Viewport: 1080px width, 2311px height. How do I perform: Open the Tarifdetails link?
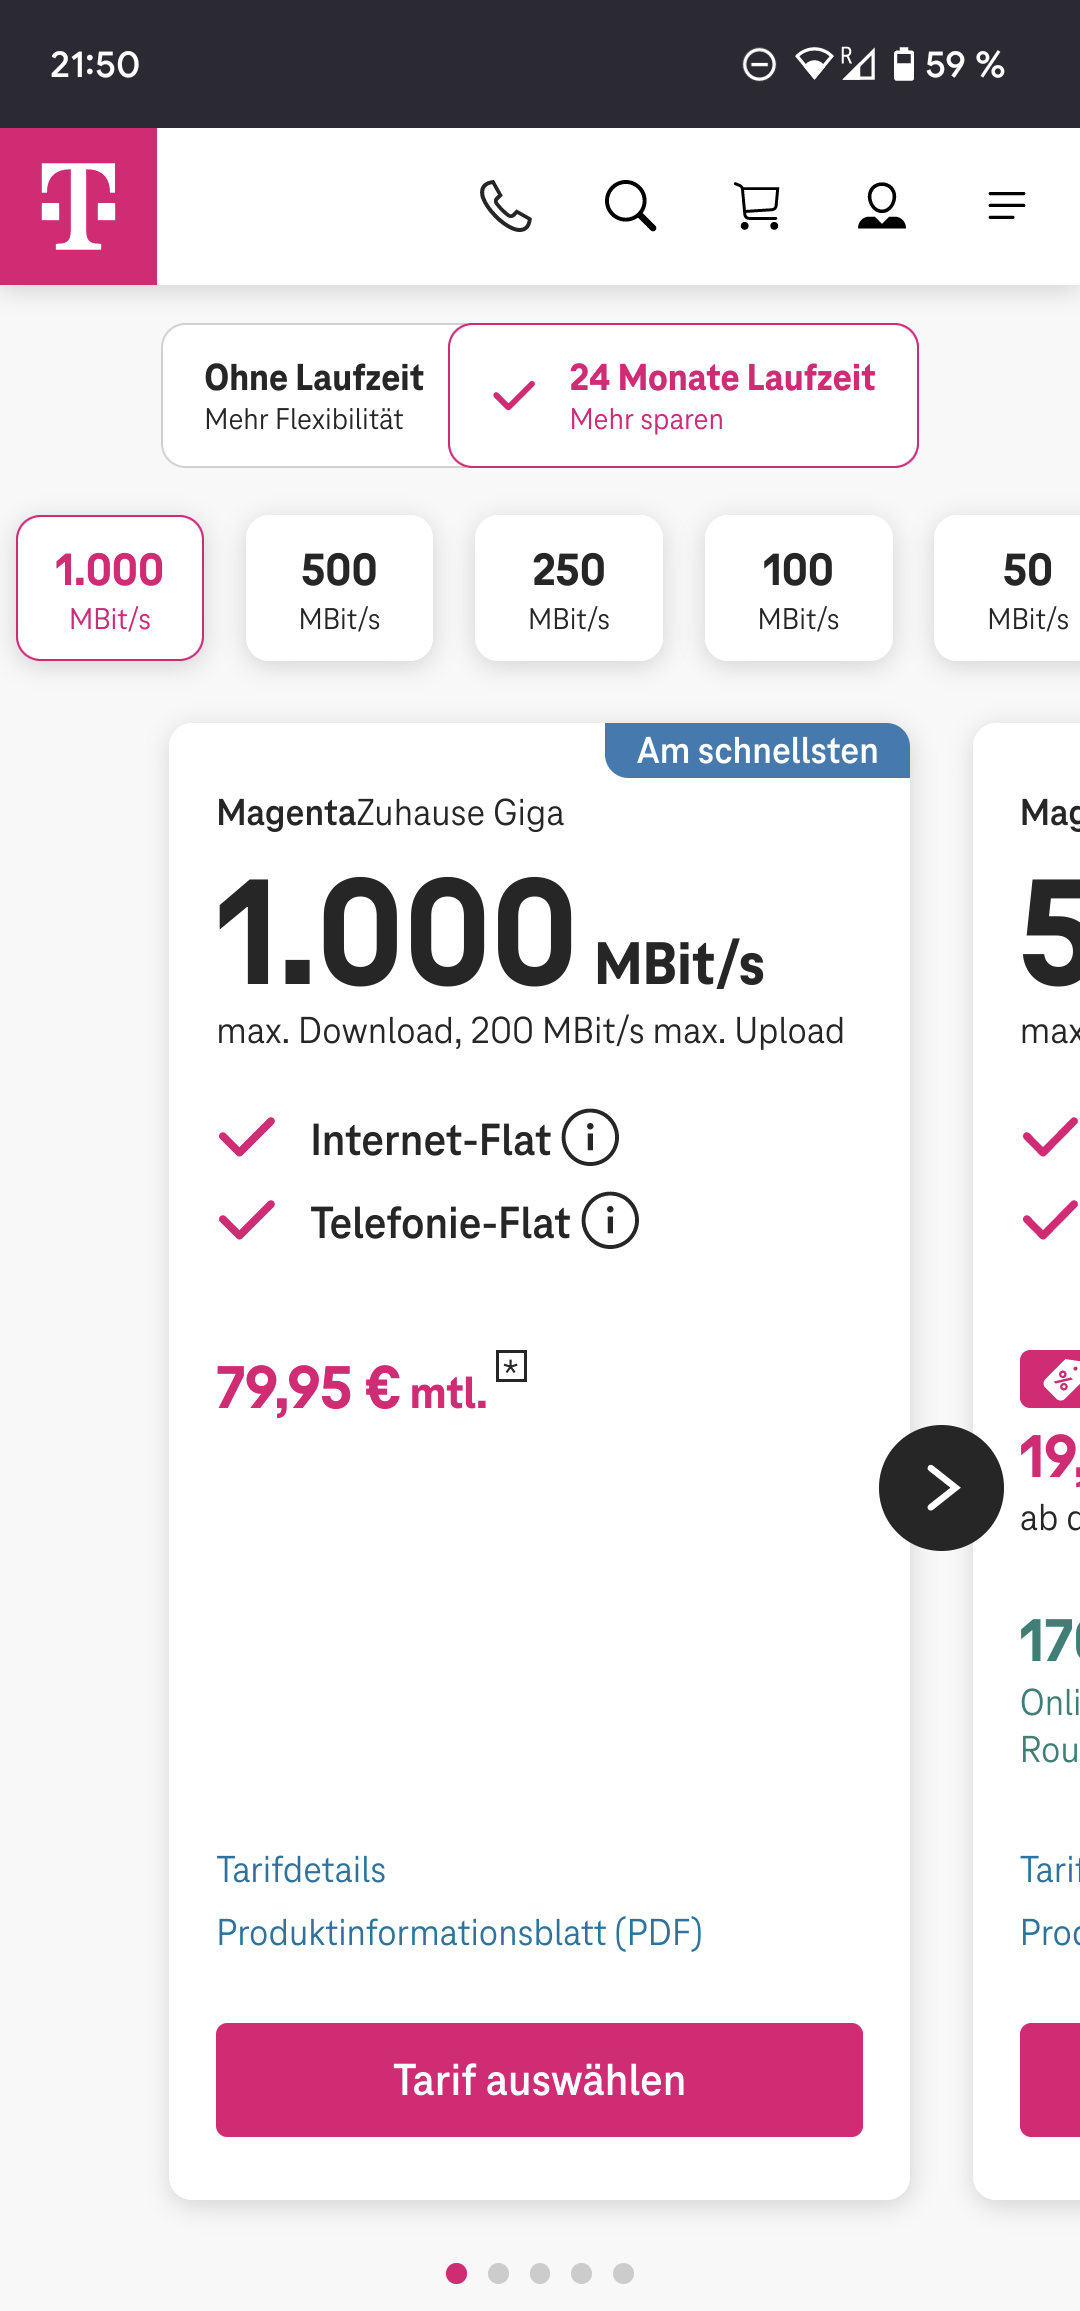(x=301, y=1870)
